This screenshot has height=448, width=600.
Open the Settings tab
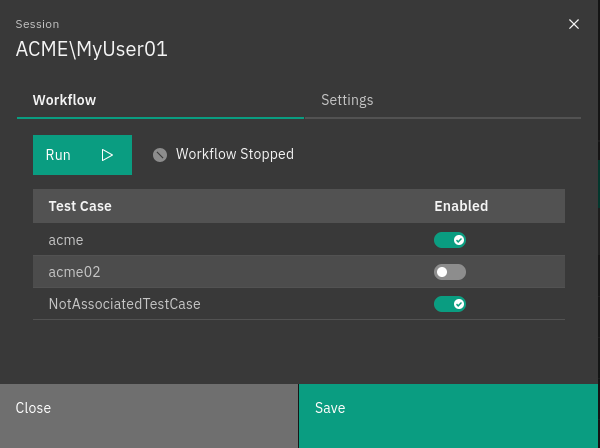click(347, 100)
